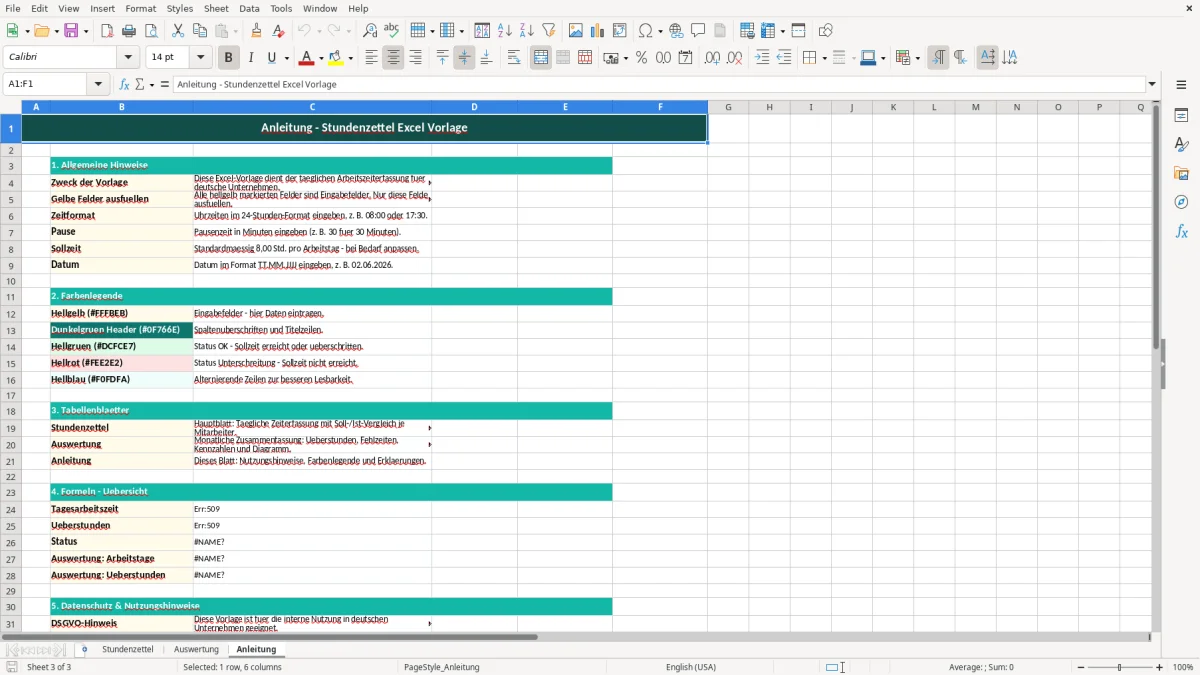Format cells as date
Viewport: 1200px width, 675px height.
[685, 58]
